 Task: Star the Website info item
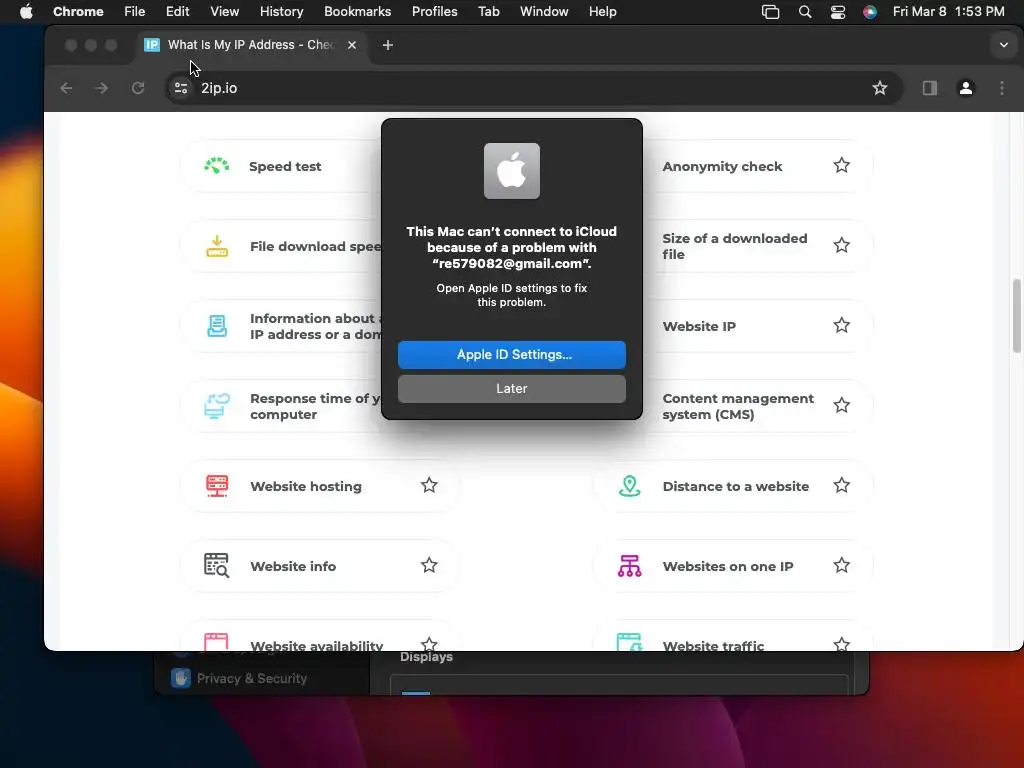pos(429,565)
